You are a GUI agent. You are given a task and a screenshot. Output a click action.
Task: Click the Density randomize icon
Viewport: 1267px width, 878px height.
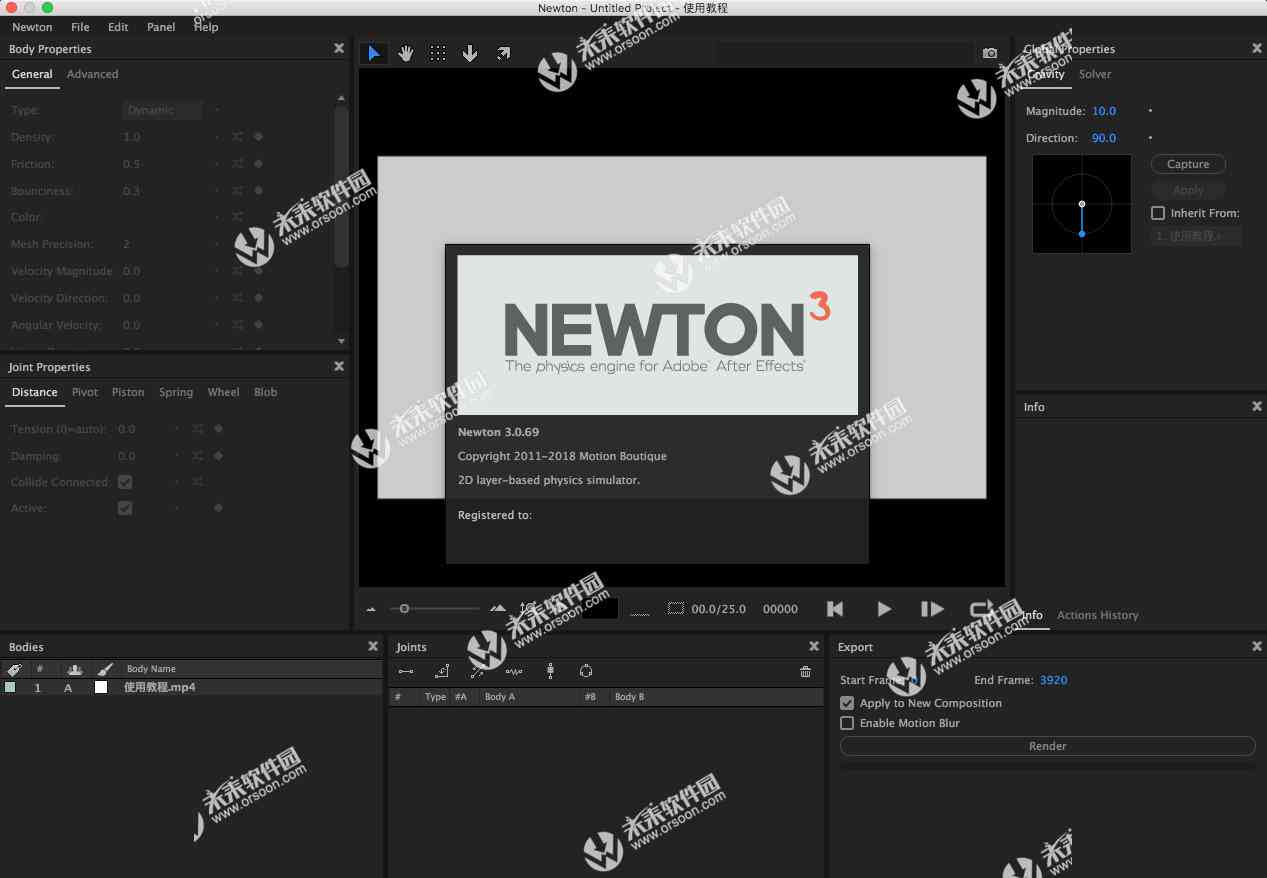(x=237, y=137)
